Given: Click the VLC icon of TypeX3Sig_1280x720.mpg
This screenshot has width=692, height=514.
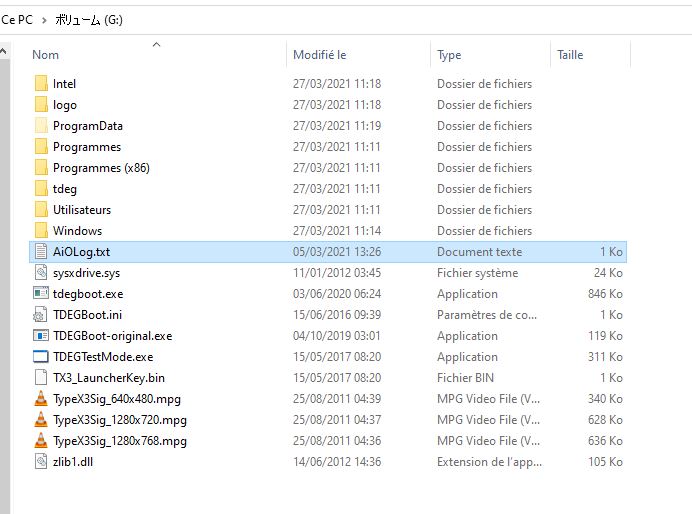Looking at the screenshot, I should [41, 420].
